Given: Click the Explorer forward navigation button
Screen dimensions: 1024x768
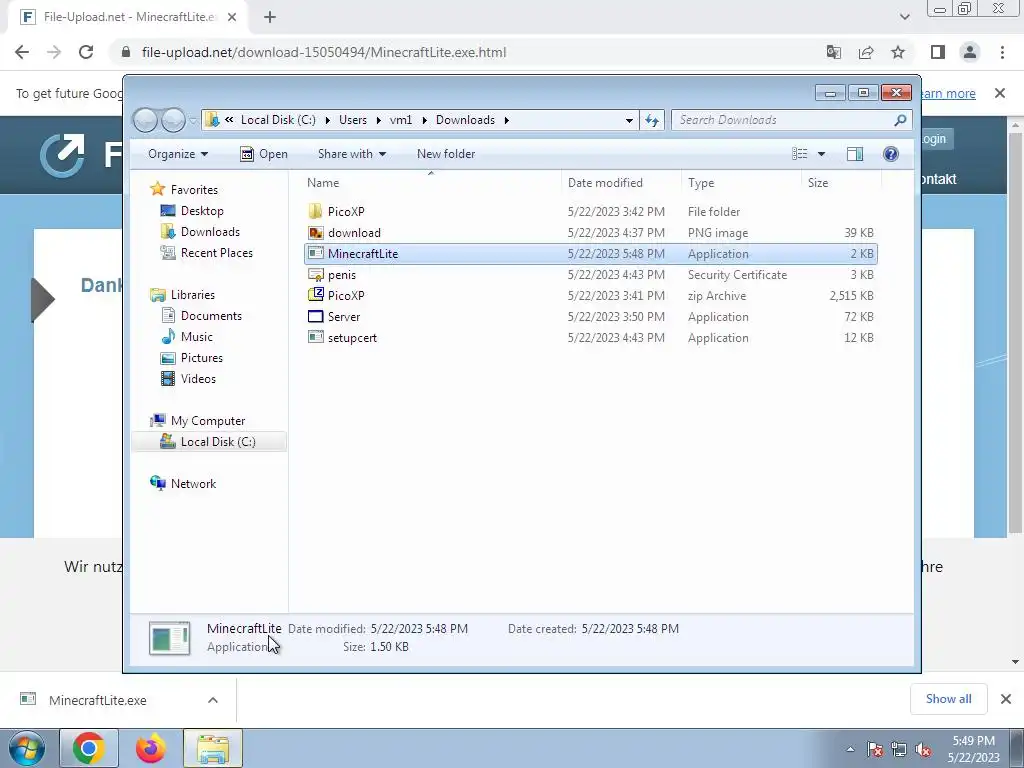Looking at the screenshot, I should pos(173,120).
